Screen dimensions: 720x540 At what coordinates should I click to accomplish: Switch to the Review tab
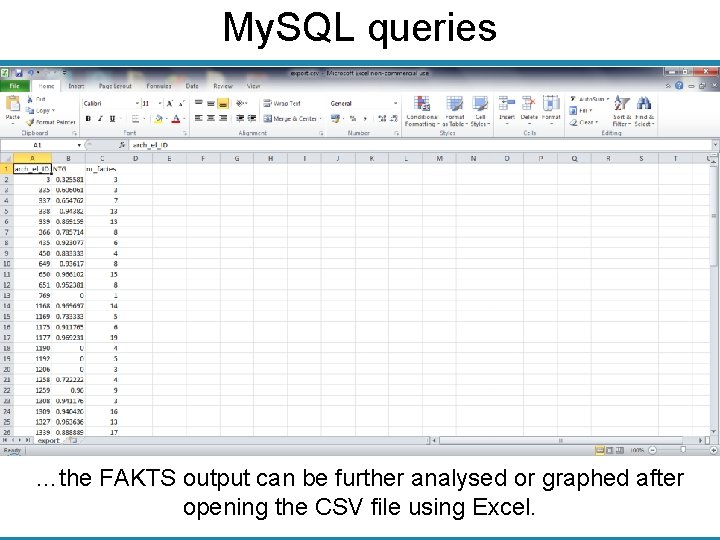point(223,86)
